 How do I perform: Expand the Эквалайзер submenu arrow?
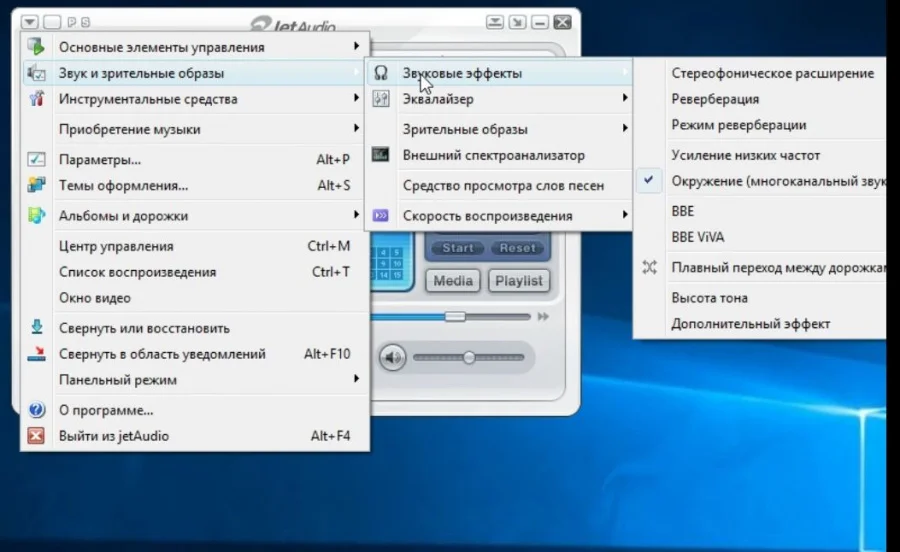624,98
